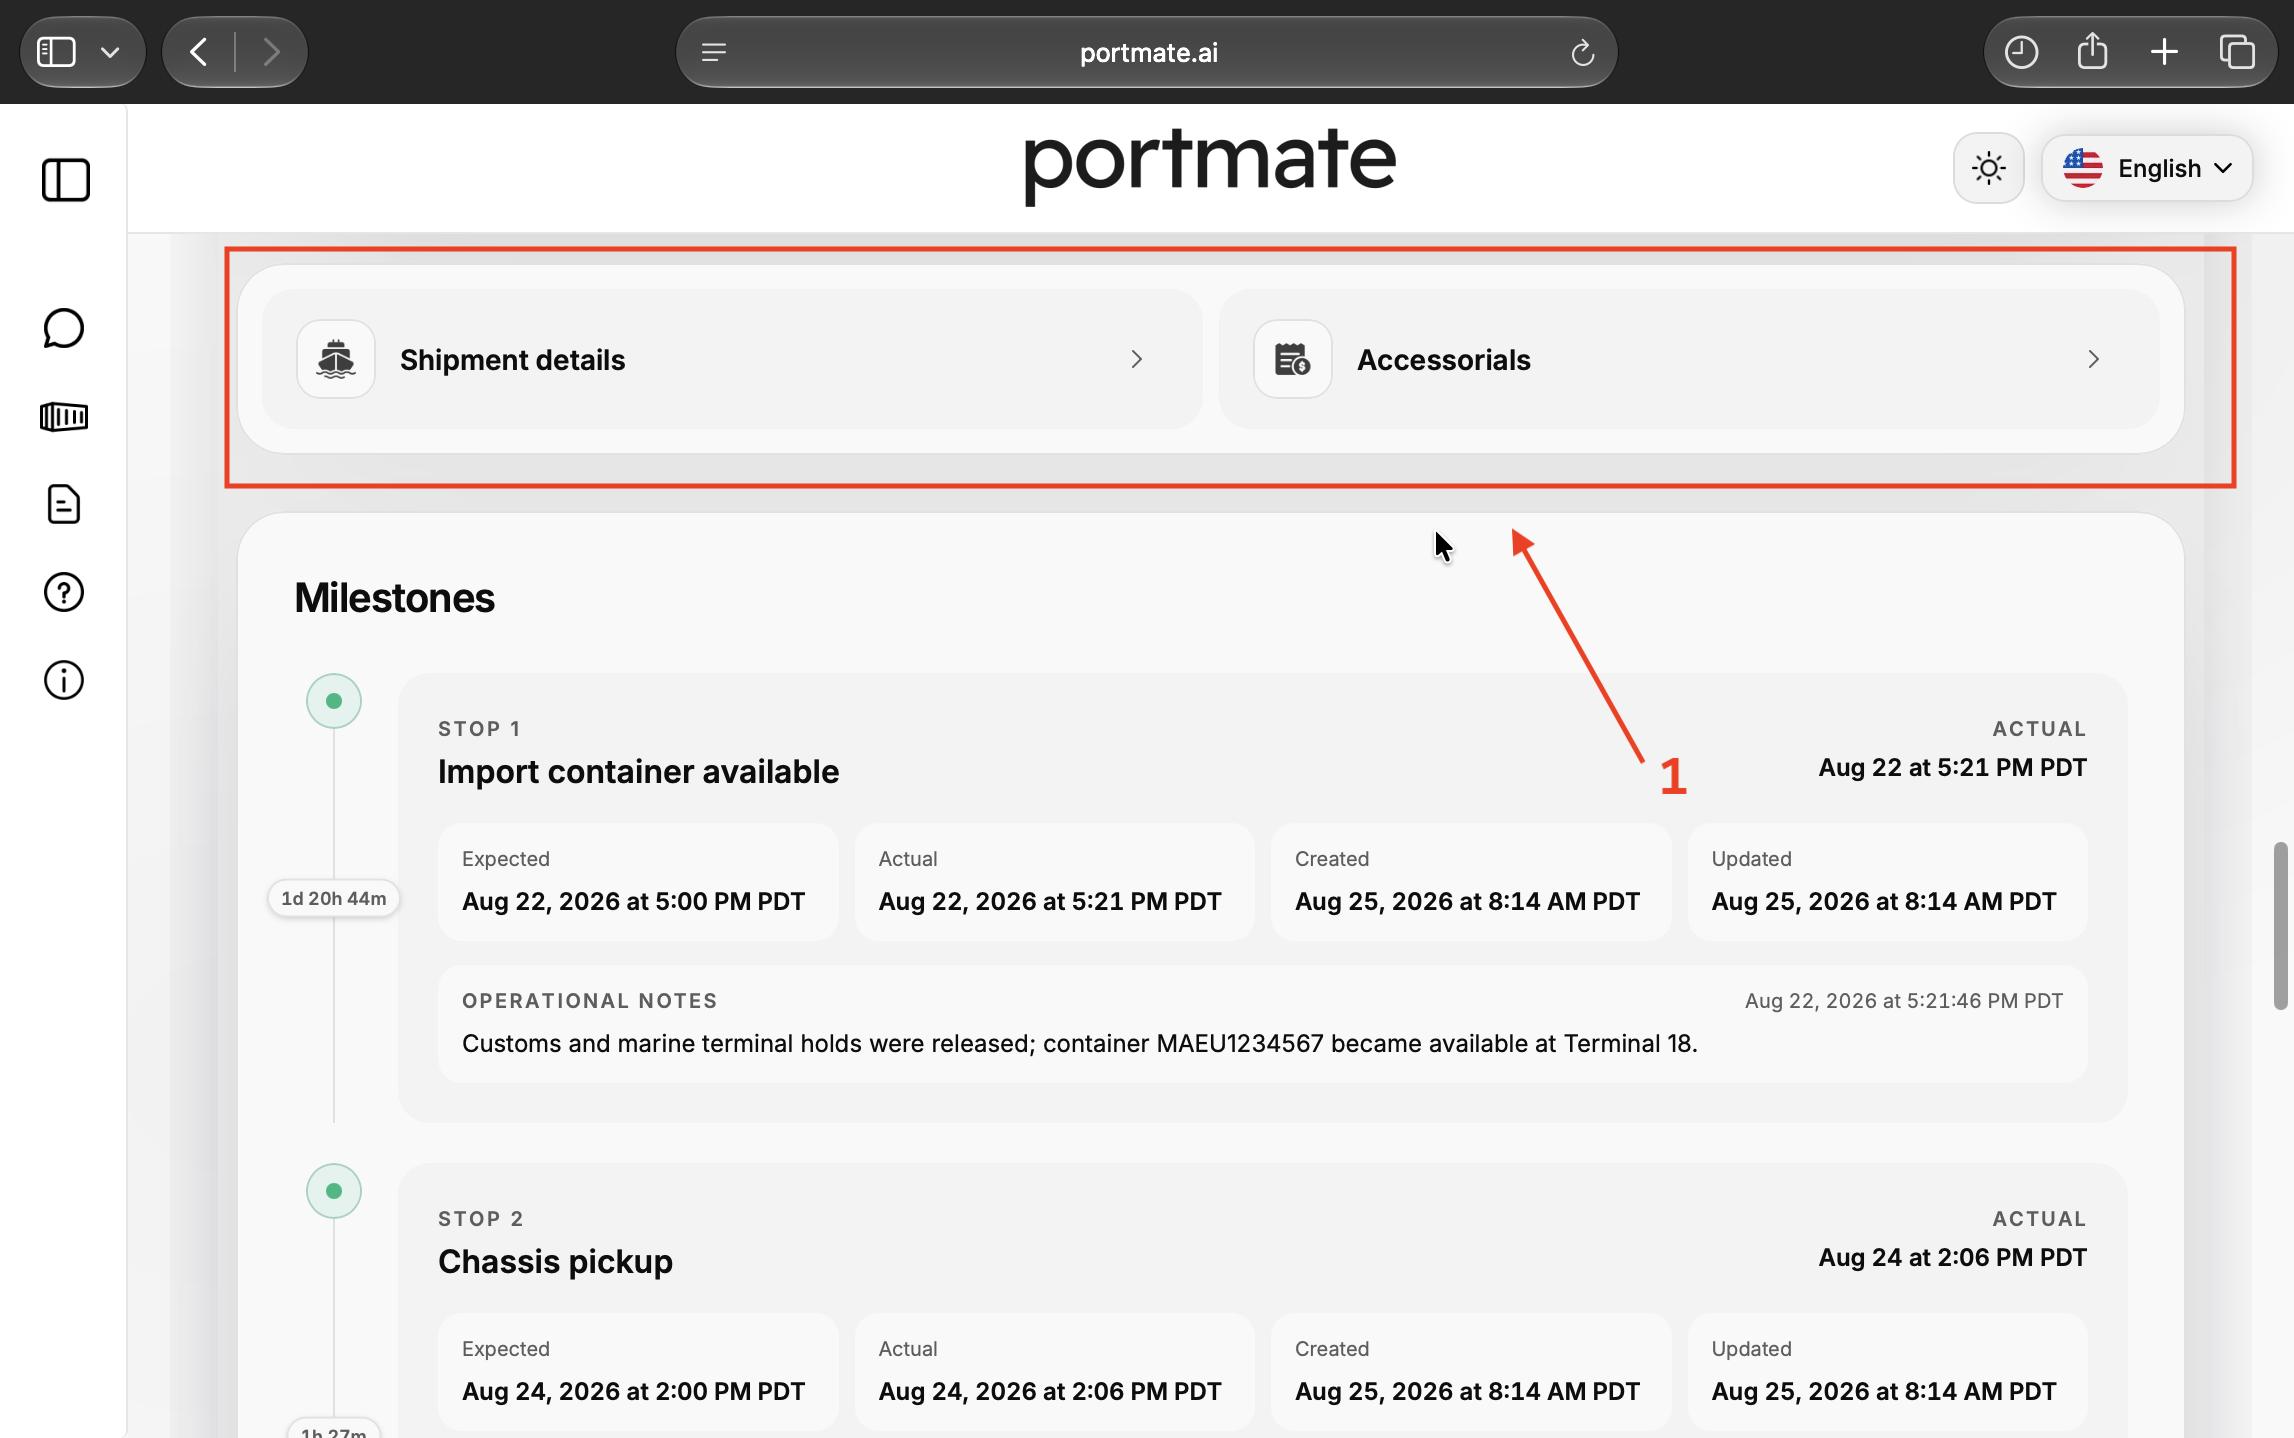Open Safari tab group dropdown arrow

(111, 52)
